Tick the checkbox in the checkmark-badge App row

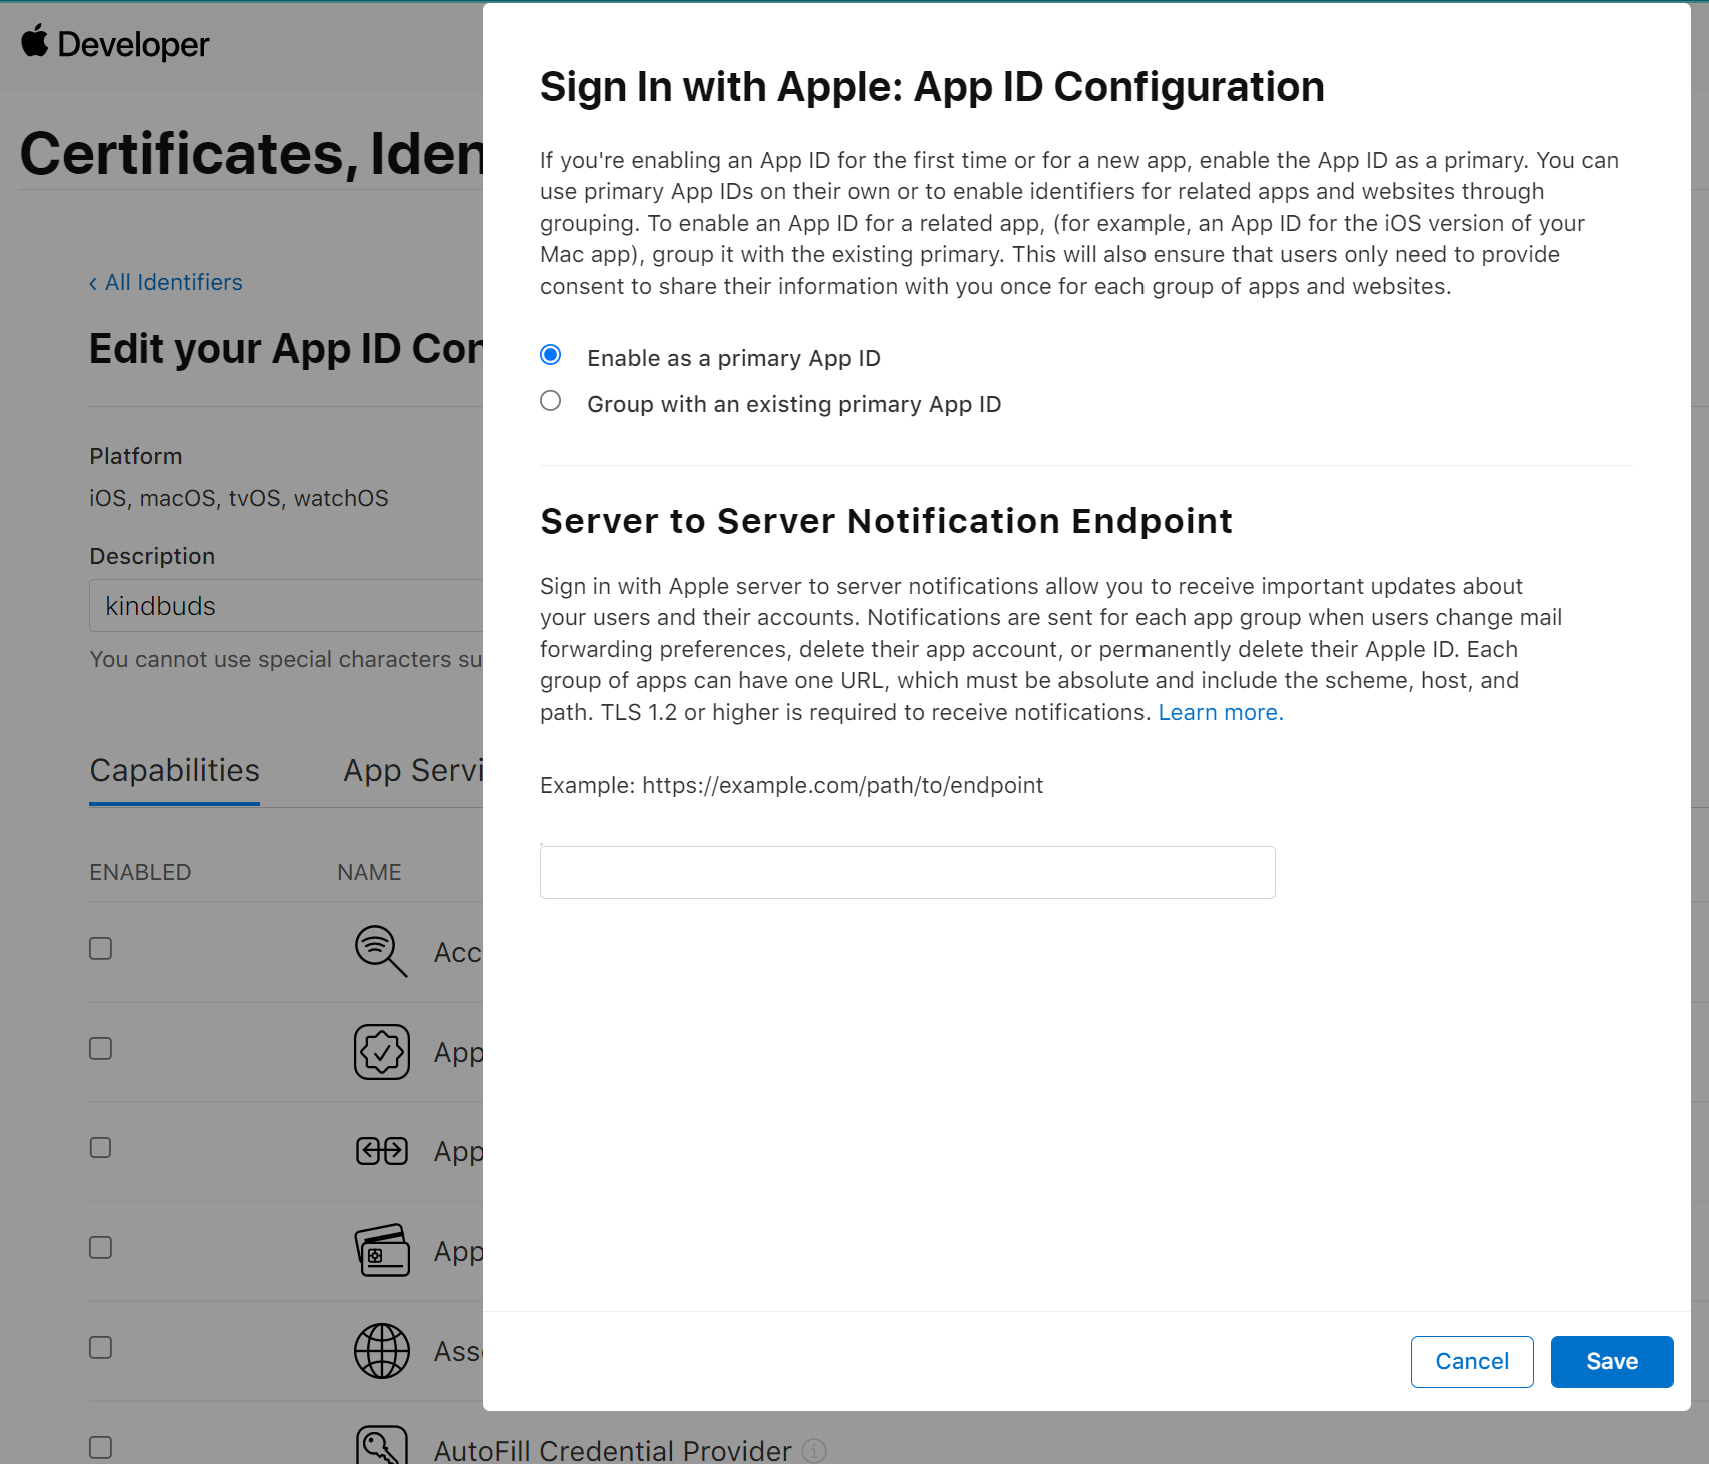pyautogui.click(x=100, y=1048)
